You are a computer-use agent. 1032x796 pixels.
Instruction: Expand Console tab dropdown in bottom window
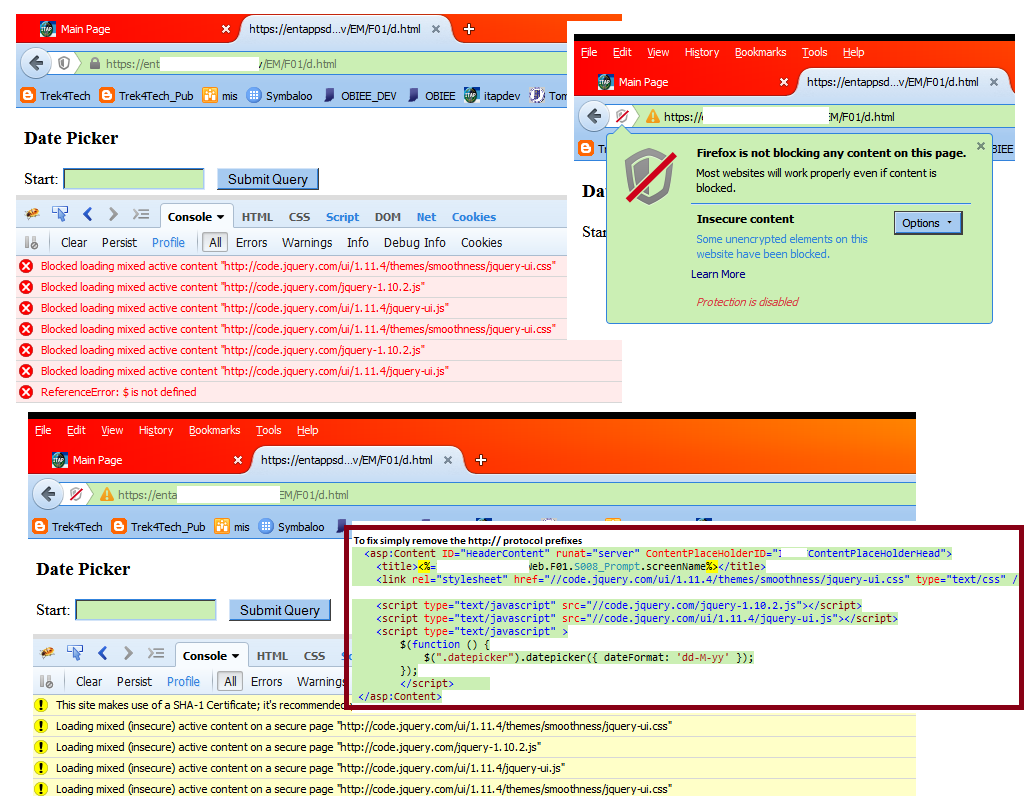pos(235,656)
